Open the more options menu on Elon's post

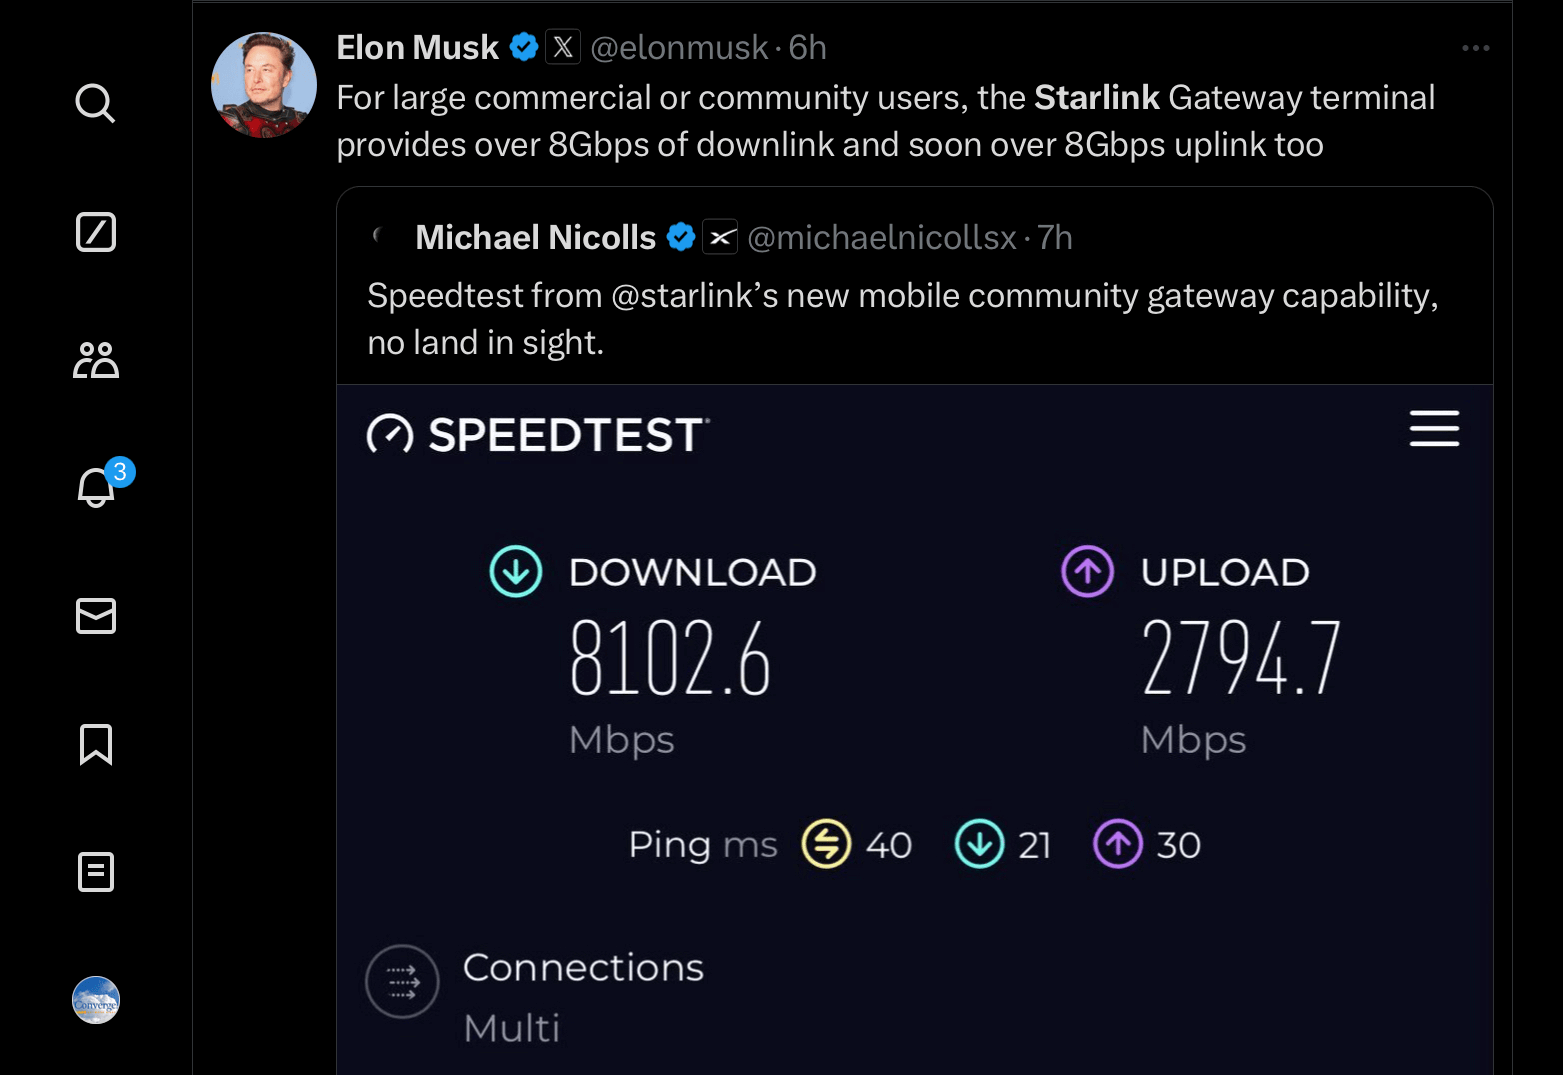pos(1476,47)
